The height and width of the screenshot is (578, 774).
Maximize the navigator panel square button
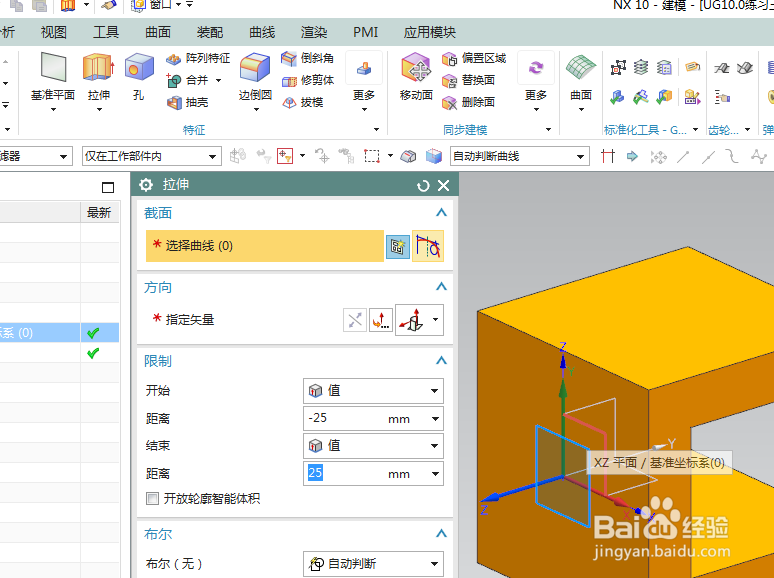click(x=108, y=188)
